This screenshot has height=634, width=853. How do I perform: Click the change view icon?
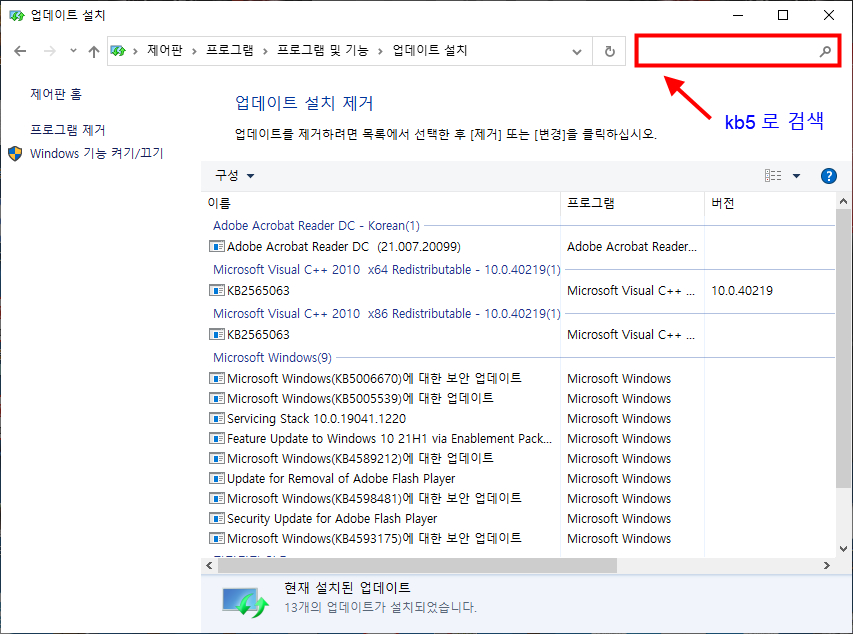(x=773, y=175)
